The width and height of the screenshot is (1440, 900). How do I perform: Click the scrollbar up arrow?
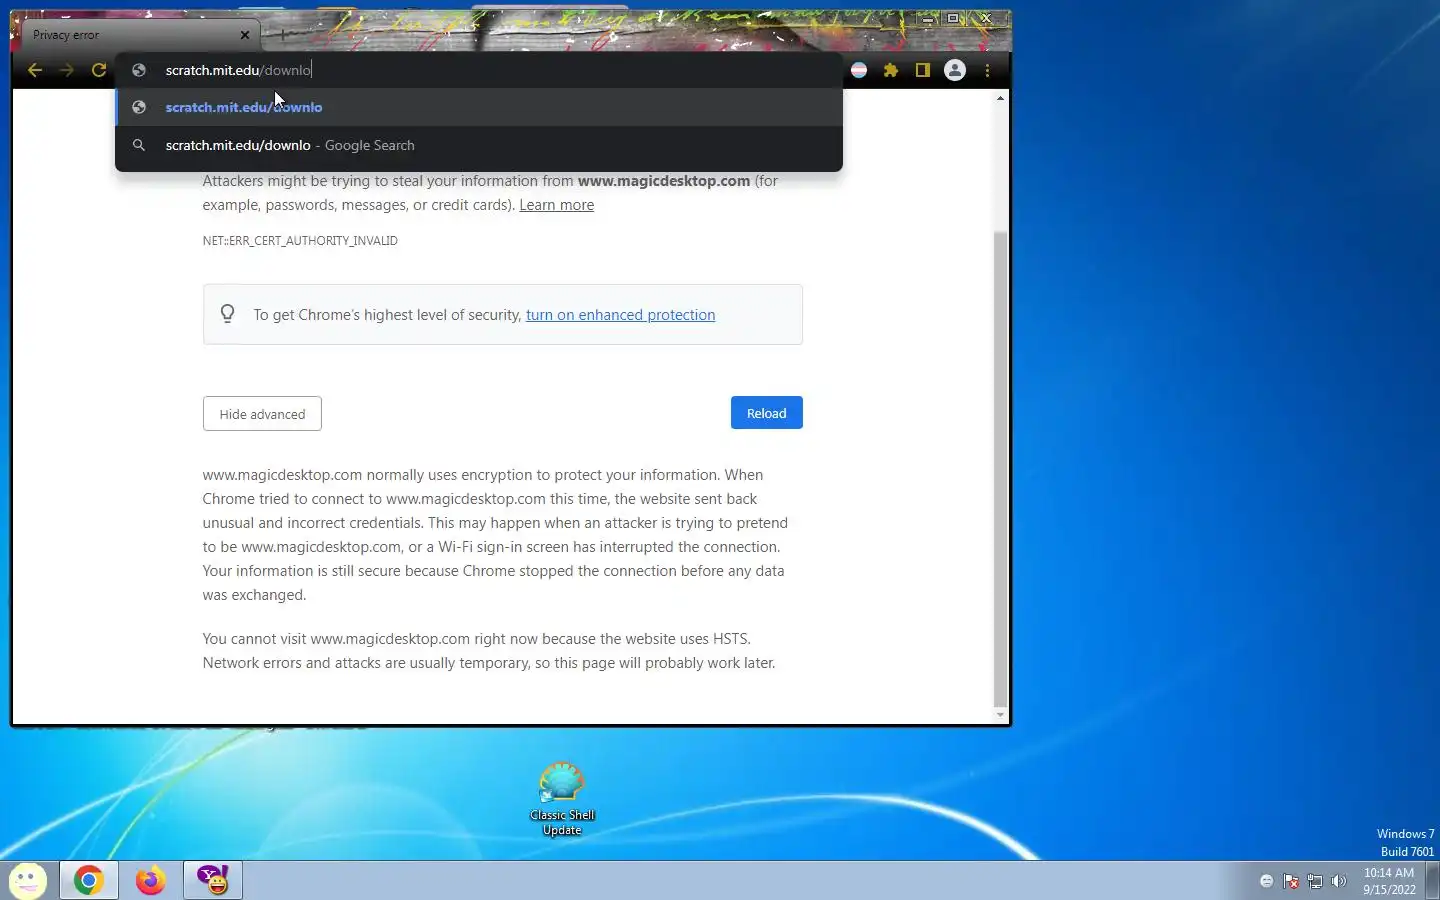coord(1000,98)
